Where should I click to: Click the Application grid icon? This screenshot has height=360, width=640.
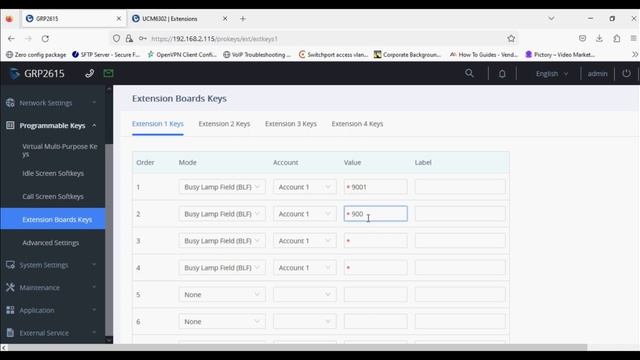pyautogui.click(x=10, y=310)
